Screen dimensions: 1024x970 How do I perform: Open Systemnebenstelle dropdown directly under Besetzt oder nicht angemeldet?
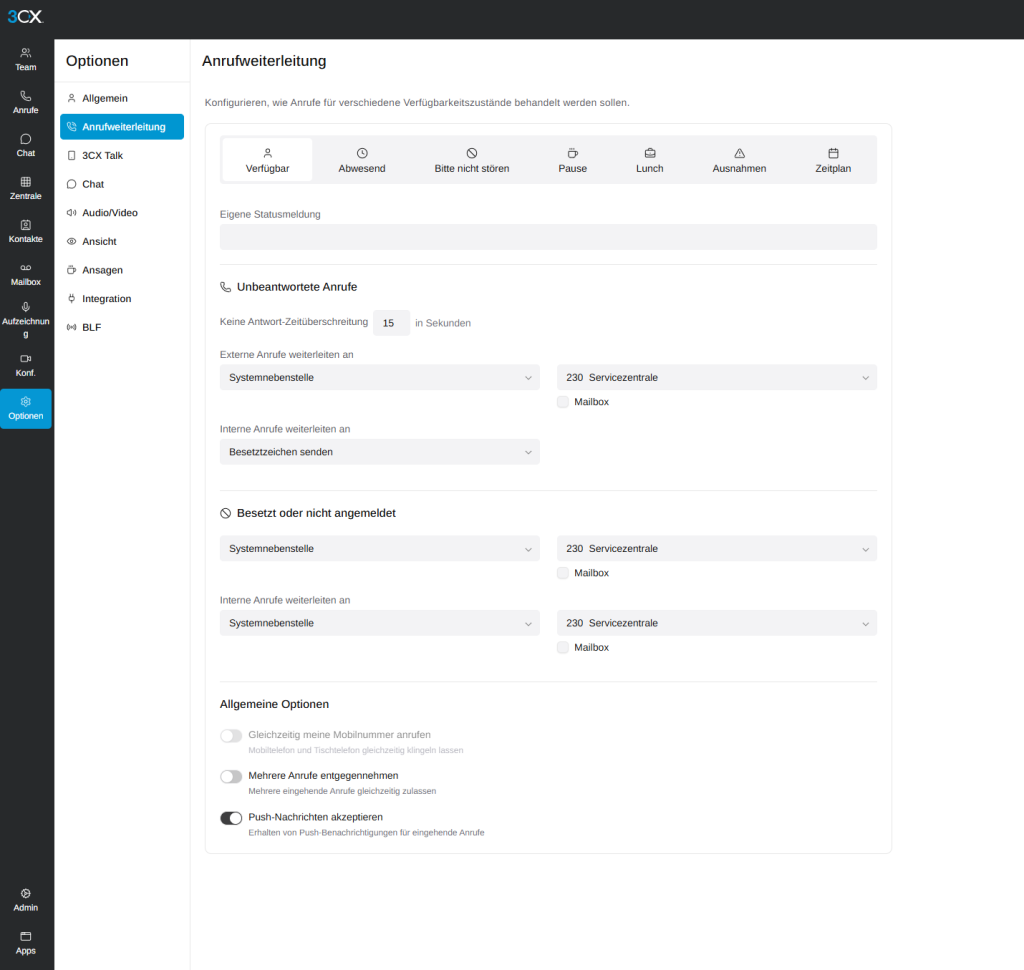click(x=379, y=549)
